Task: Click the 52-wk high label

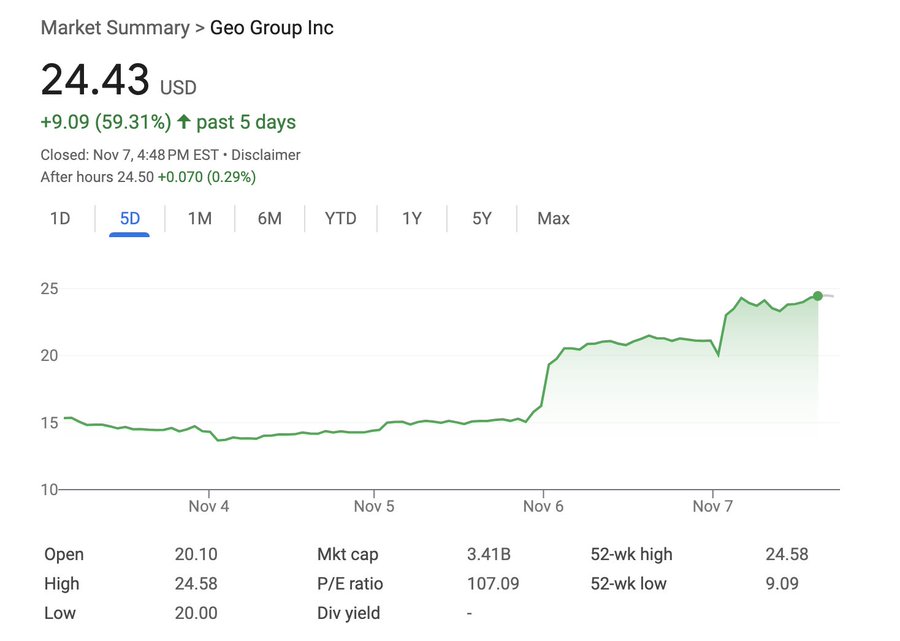Action: click(x=631, y=554)
